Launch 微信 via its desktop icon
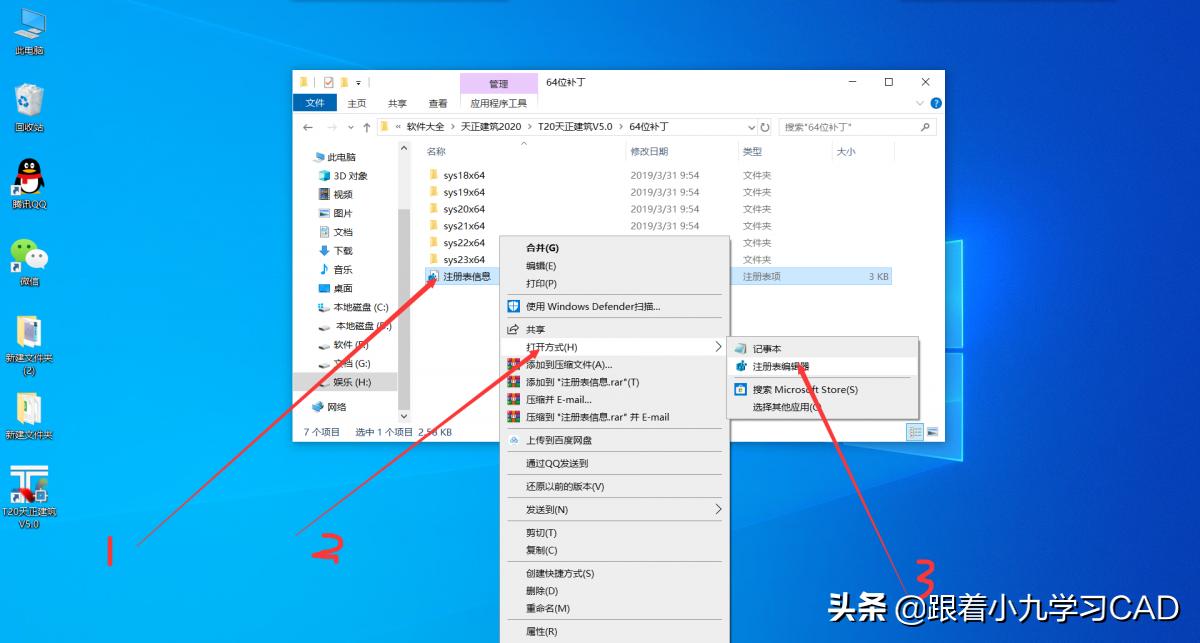1200x643 pixels. click(28, 255)
